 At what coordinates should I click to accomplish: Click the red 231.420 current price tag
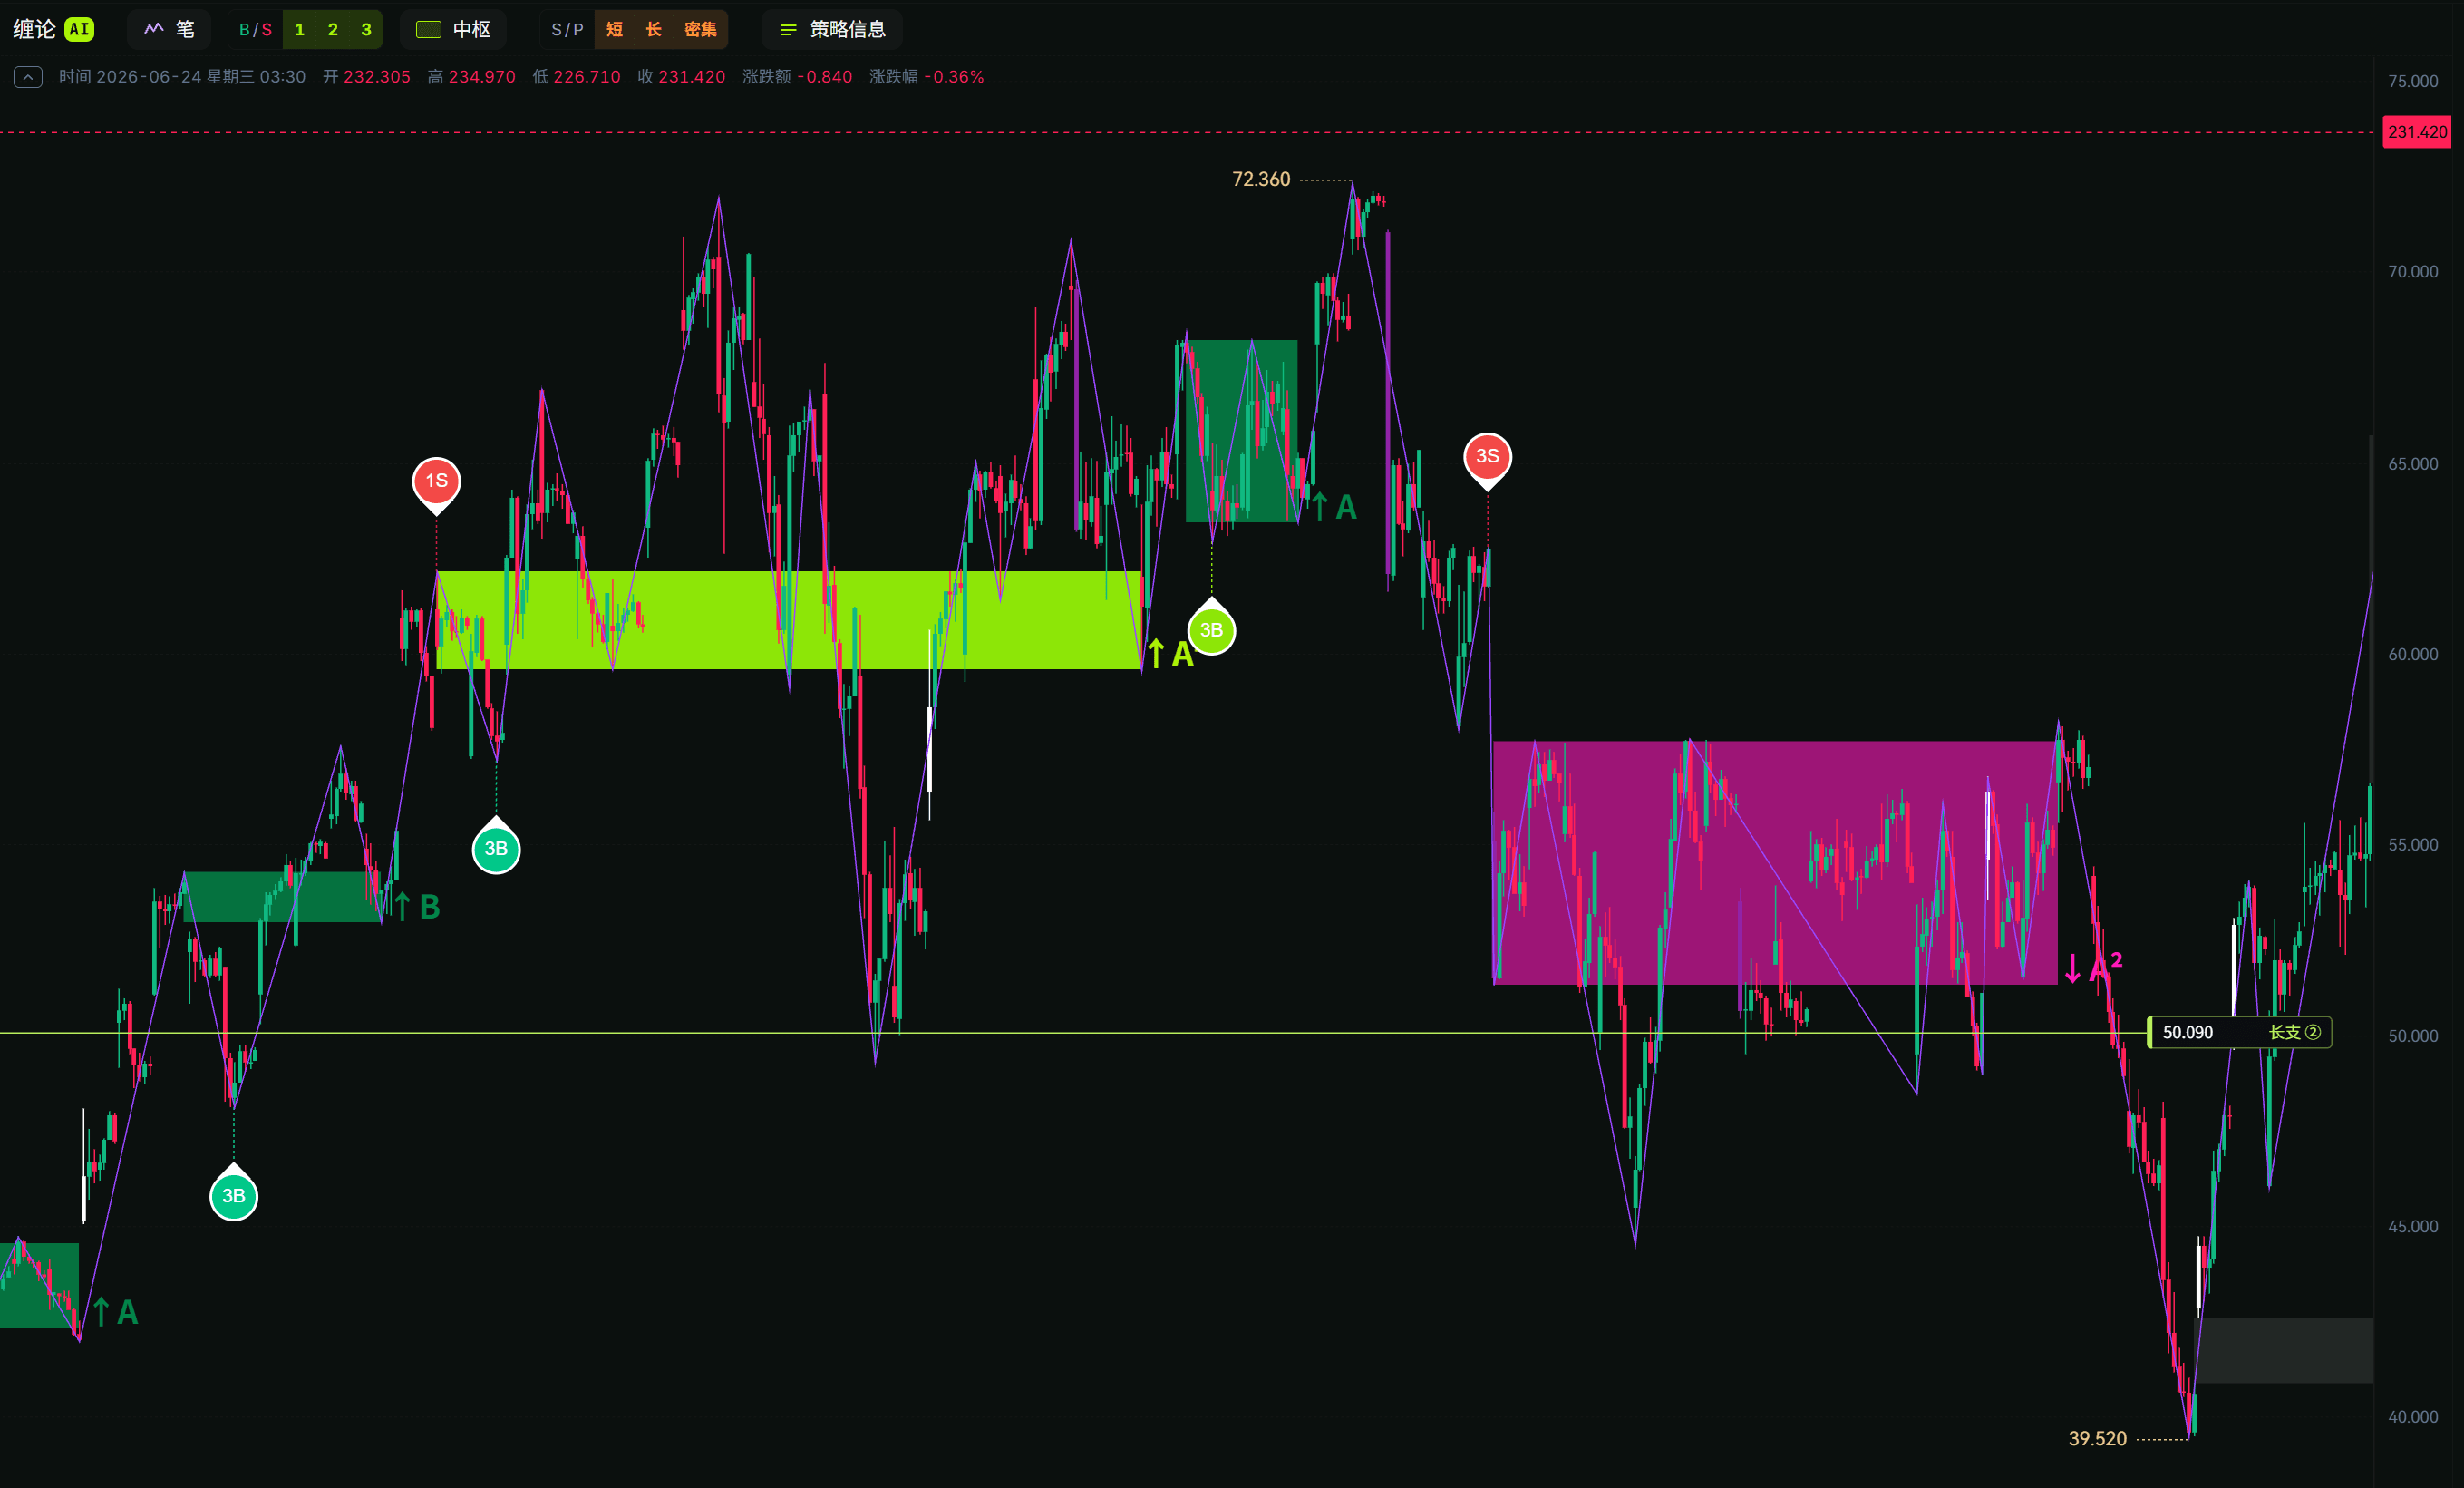point(2417,132)
